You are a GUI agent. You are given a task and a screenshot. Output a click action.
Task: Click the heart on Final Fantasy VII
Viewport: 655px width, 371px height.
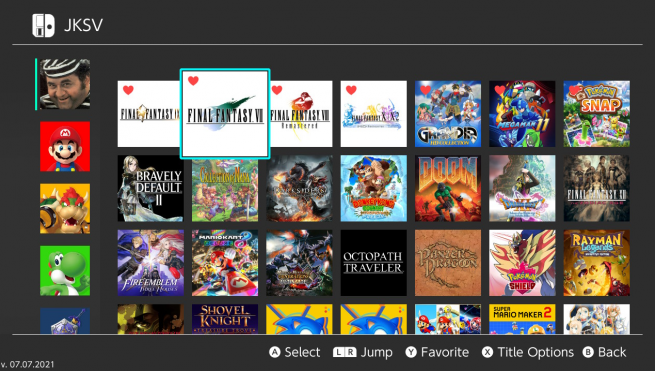(x=193, y=81)
